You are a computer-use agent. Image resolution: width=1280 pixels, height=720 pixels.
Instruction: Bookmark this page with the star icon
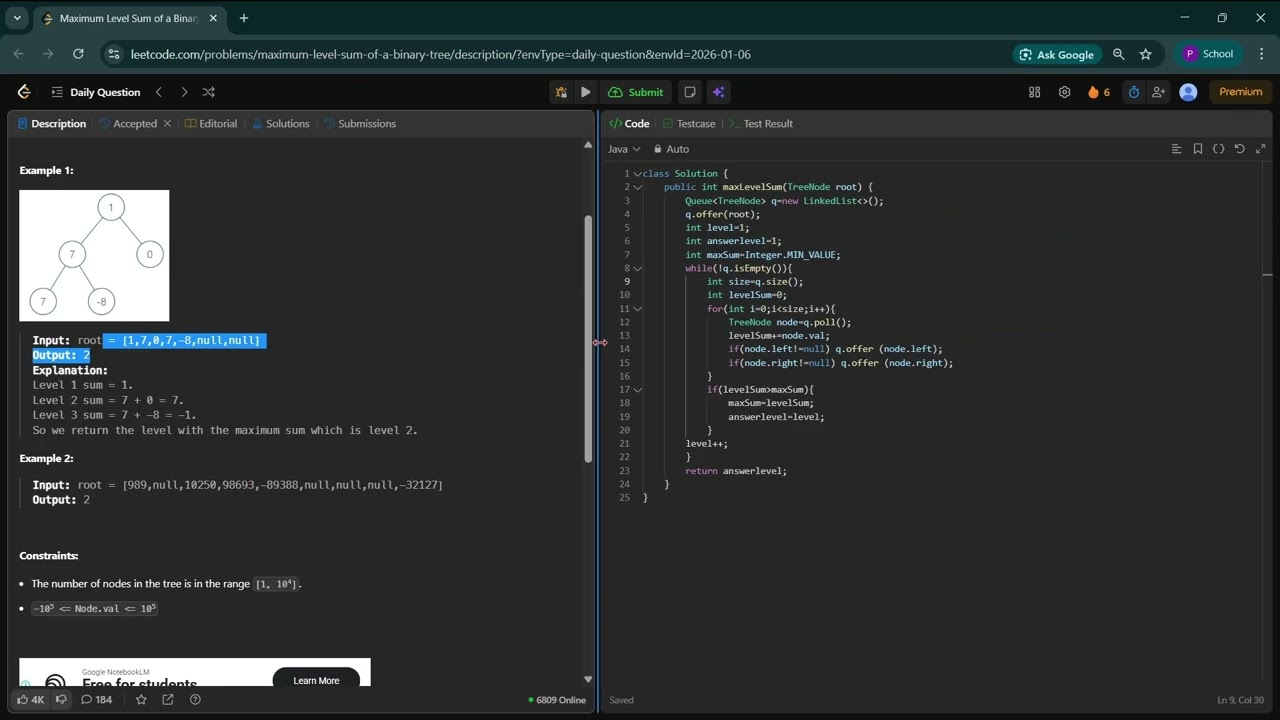coord(1146,54)
